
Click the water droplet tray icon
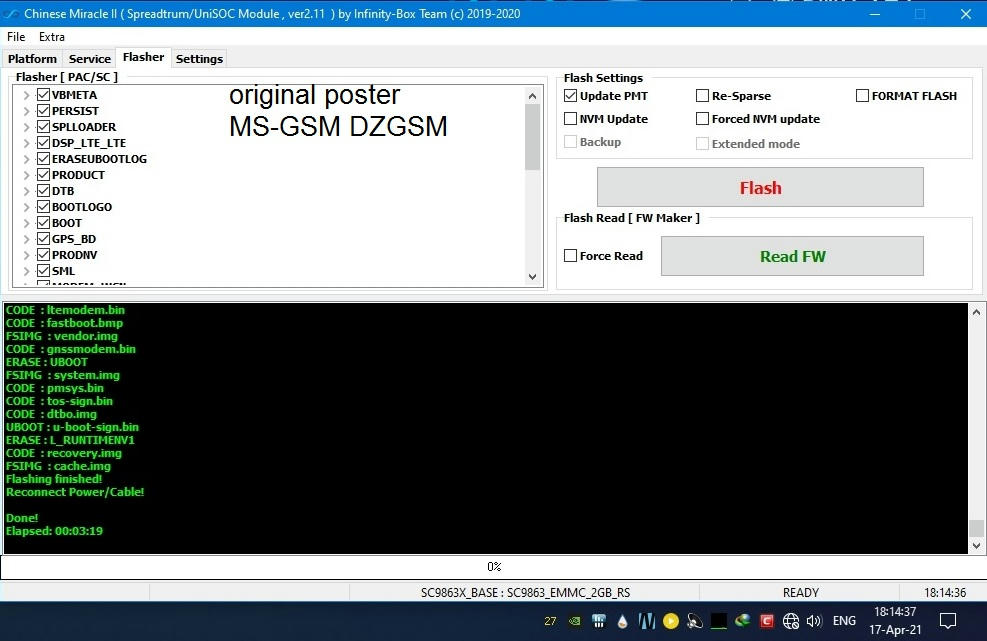point(623,621)
